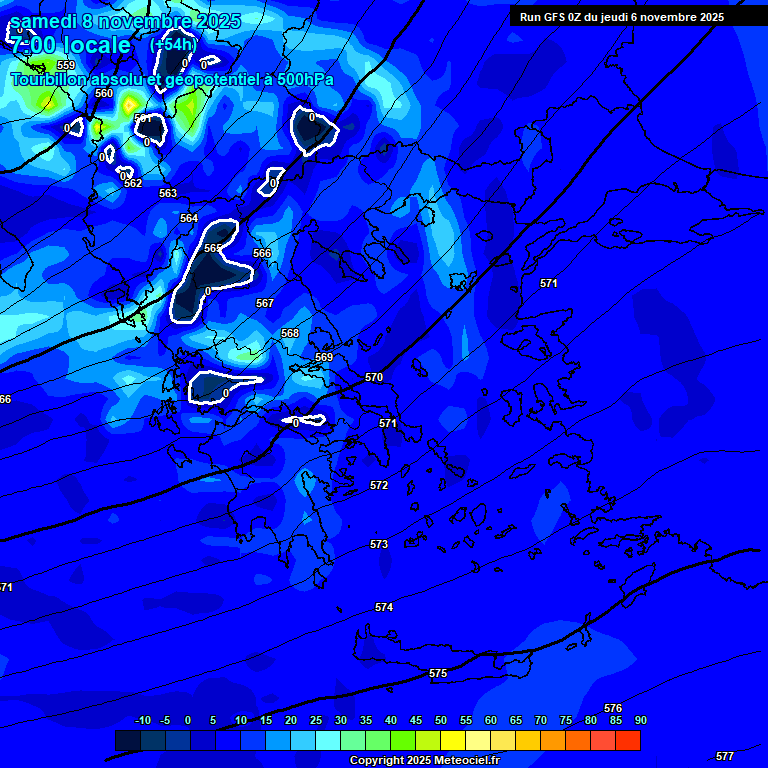The width and height of the screenshot is (768, 768).
Task: Click the 576 contour label
Action: point(613,709)
